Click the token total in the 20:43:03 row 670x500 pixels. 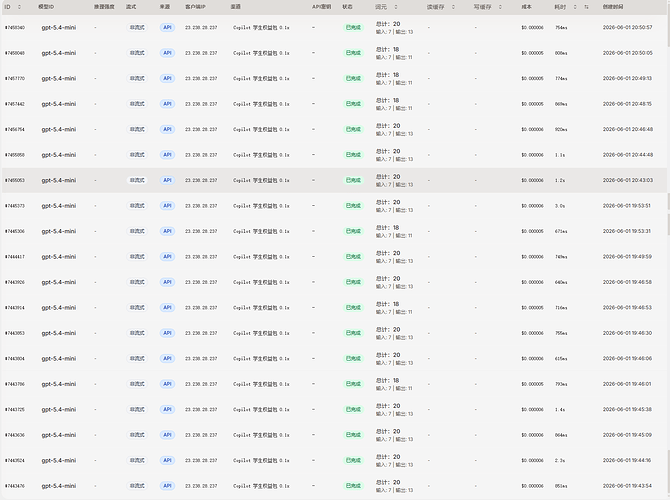click(388, 176)
